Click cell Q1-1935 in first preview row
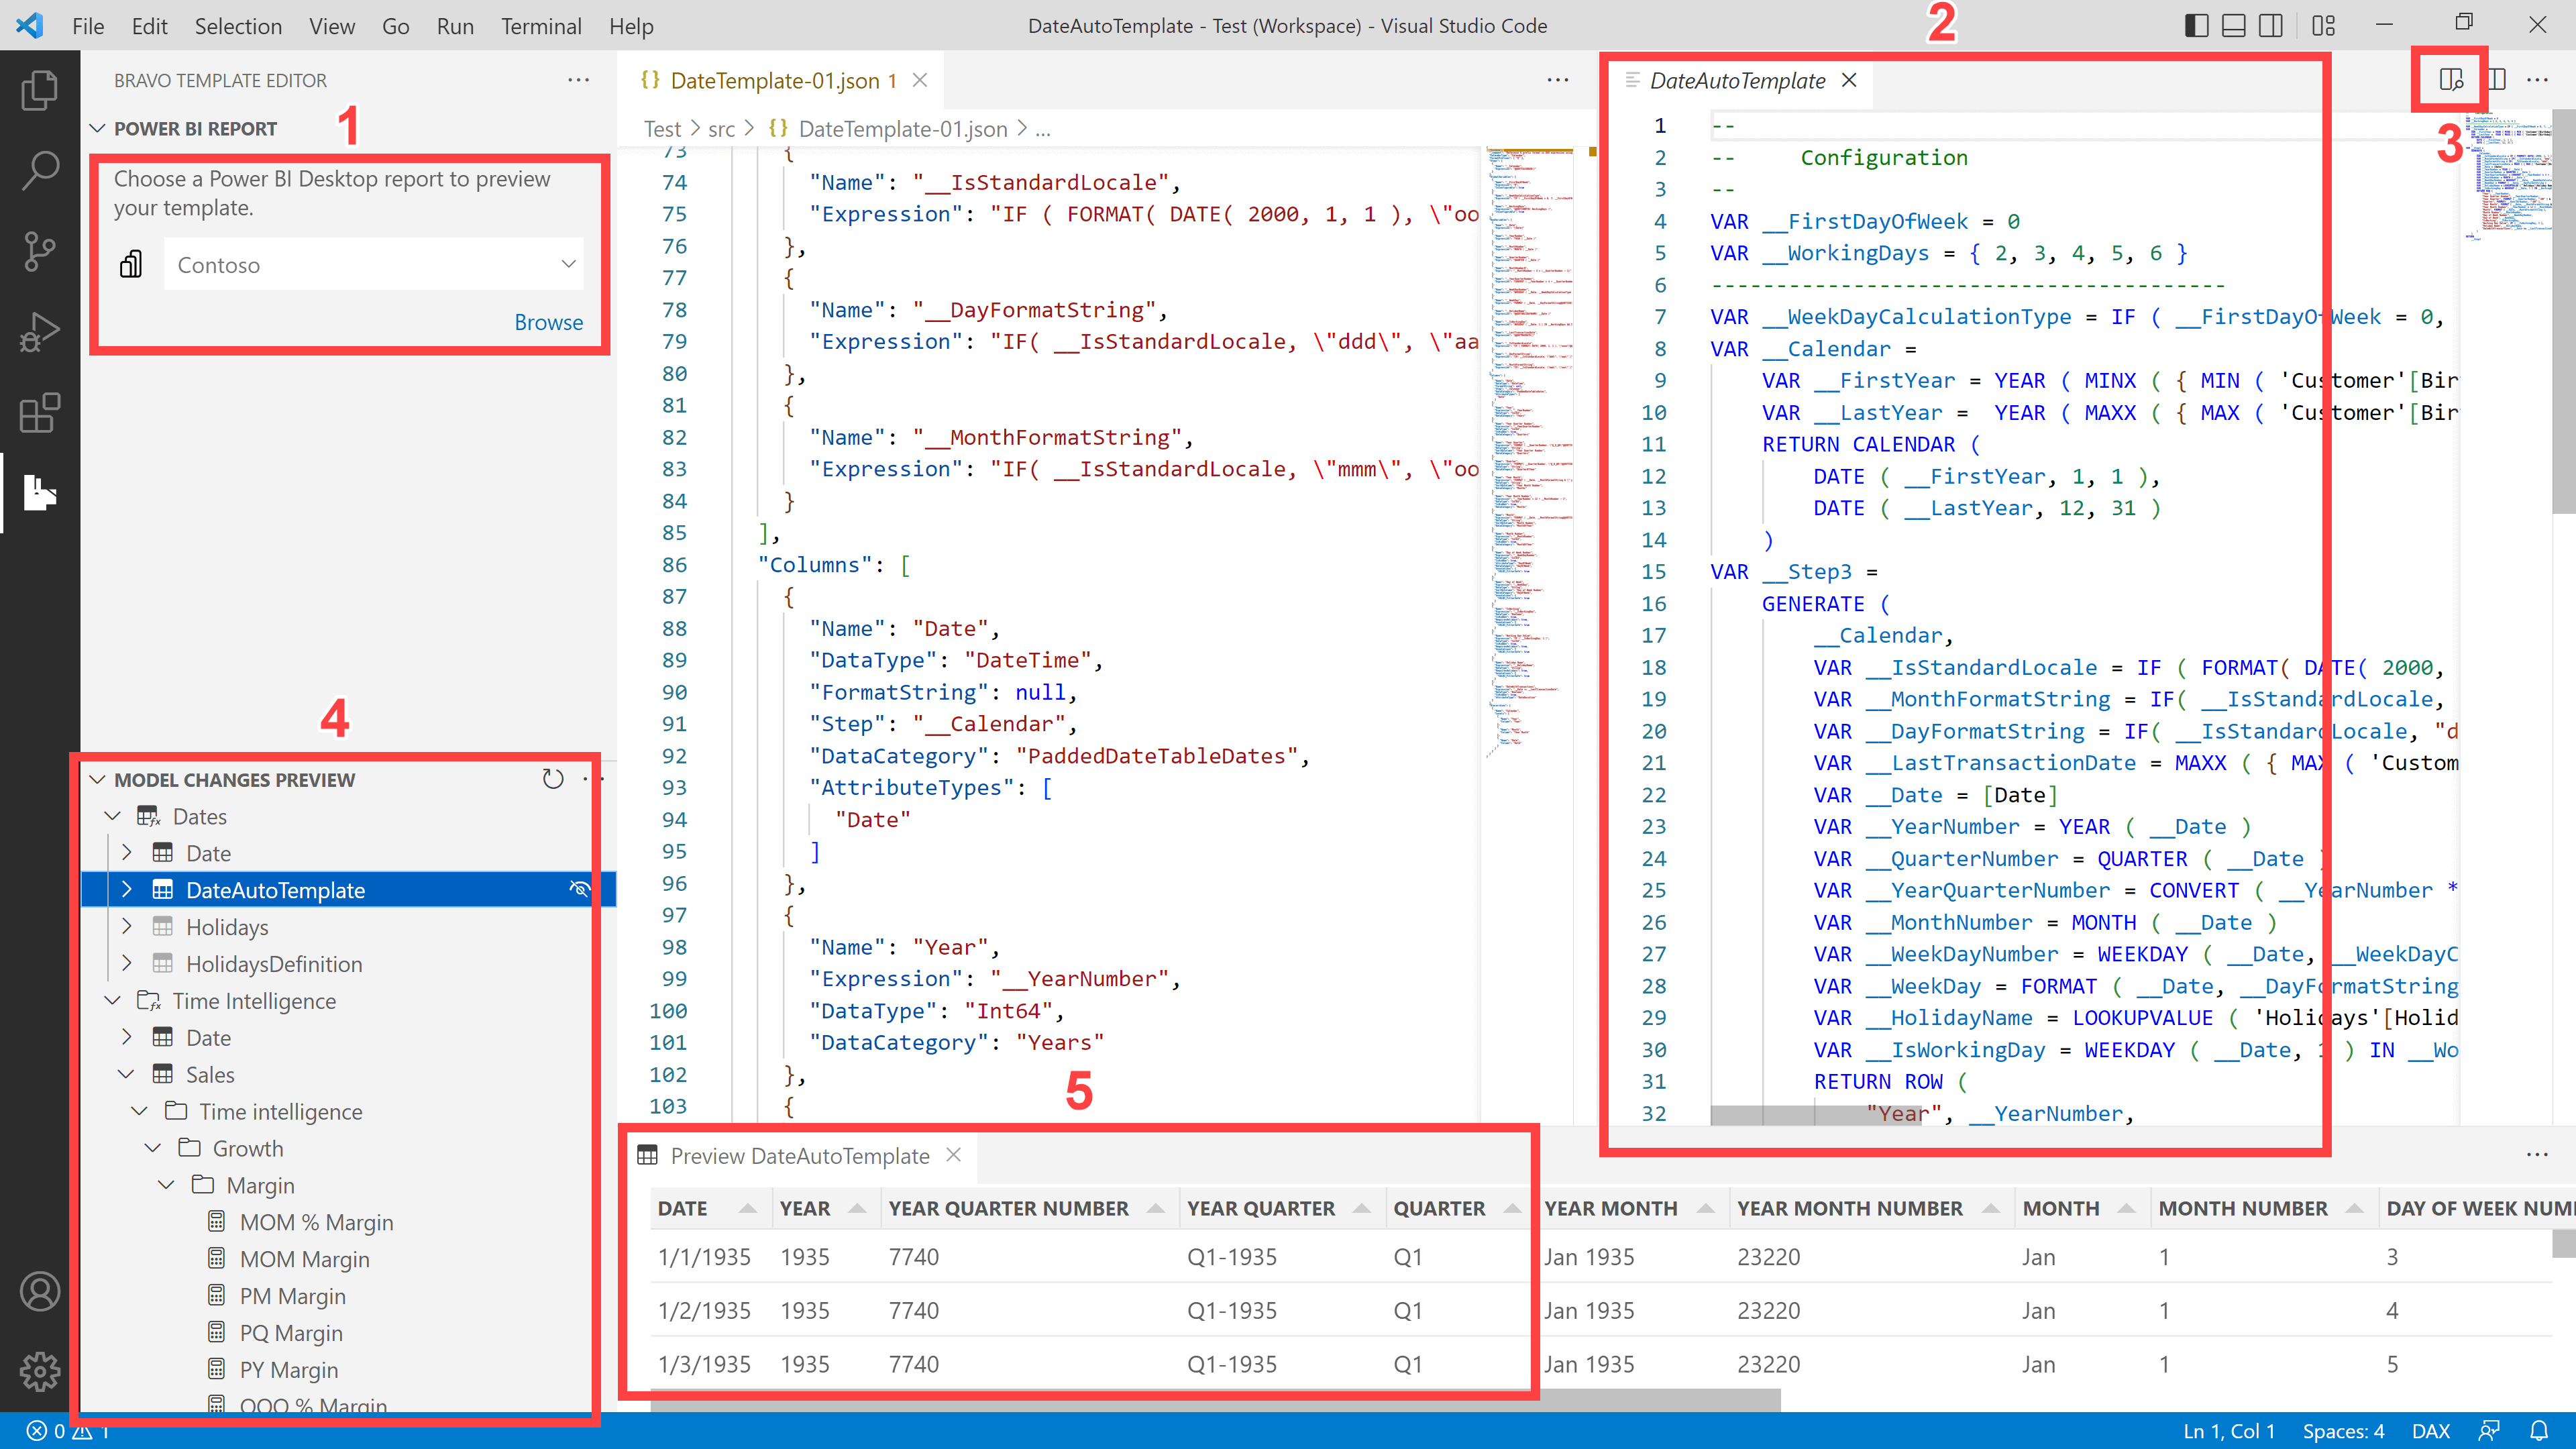This screenshot has height=1449, width=2576. (x=1232, y=1256)
